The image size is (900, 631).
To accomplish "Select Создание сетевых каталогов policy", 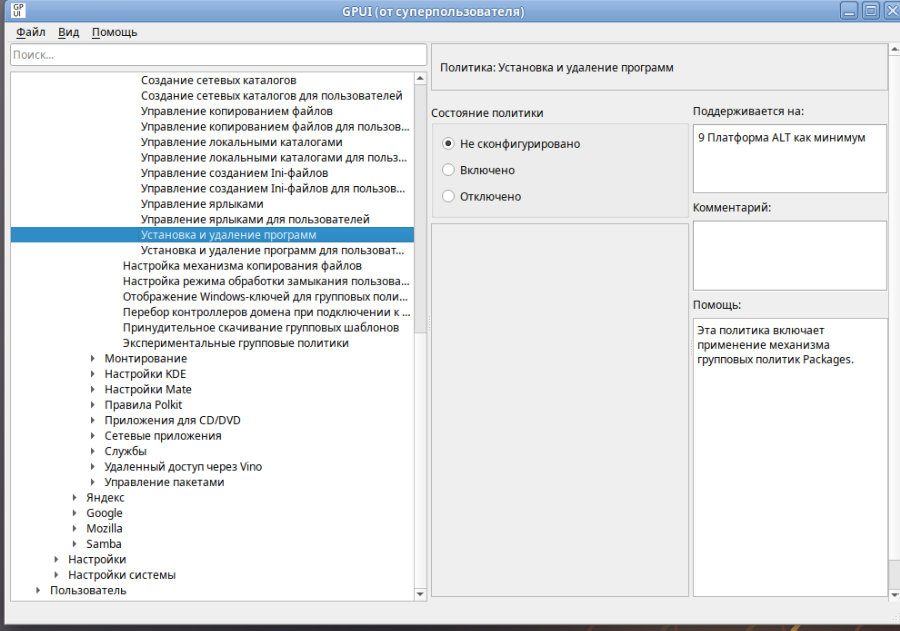I will 219,80.
